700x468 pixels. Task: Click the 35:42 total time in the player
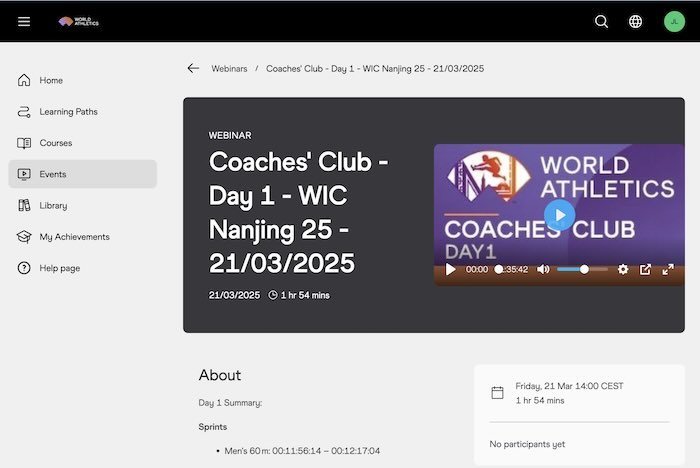tap(516, 269)
